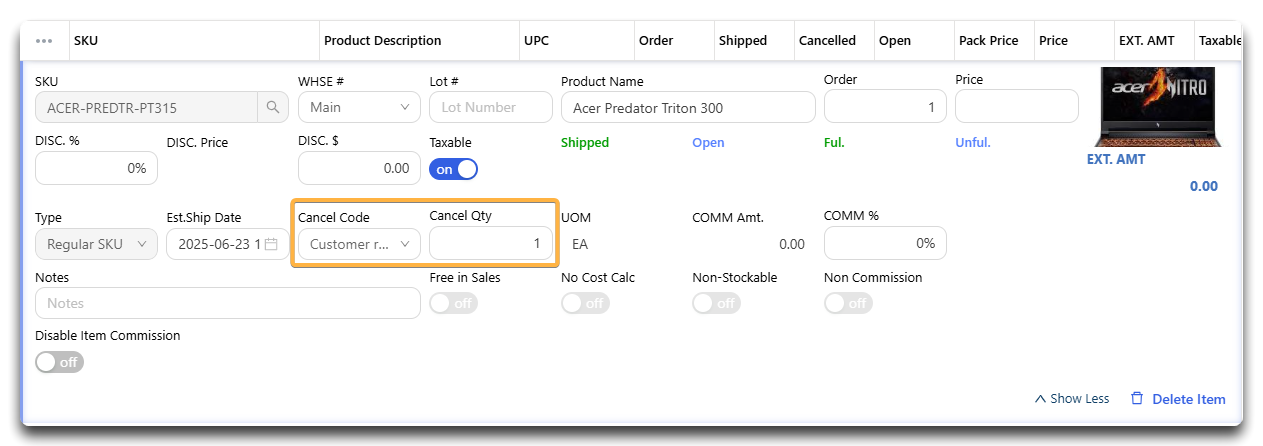Screen dimensions: 1263x446
Task: Click Show Less to collapse details
Action: [1079, 399]
